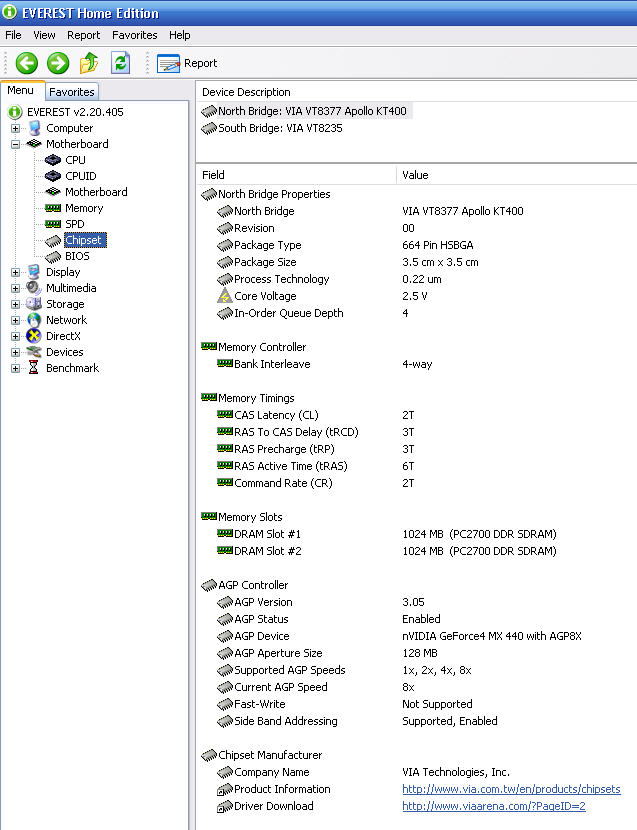Click the CPU chip icon in tree
The height and width of the screenshot is (830, 637).
(52, 160)
